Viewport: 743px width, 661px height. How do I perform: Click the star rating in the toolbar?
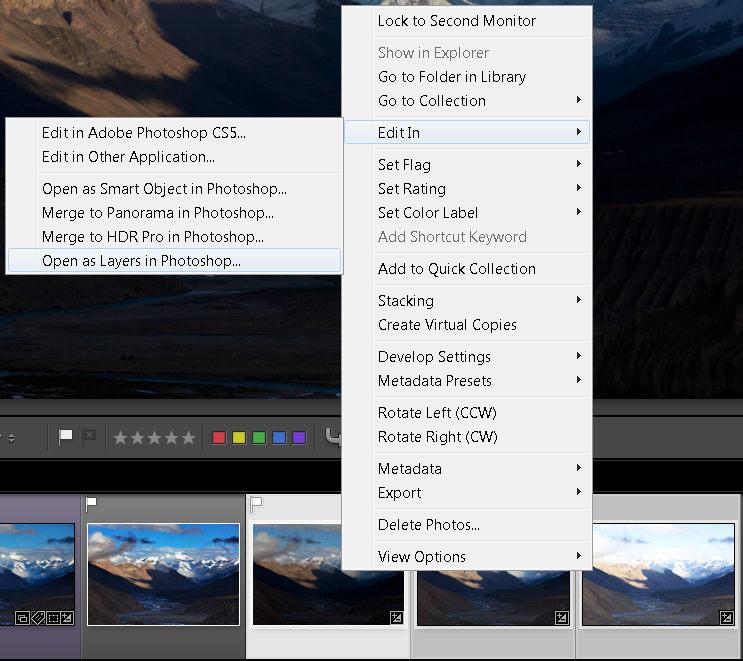point(153,438)
